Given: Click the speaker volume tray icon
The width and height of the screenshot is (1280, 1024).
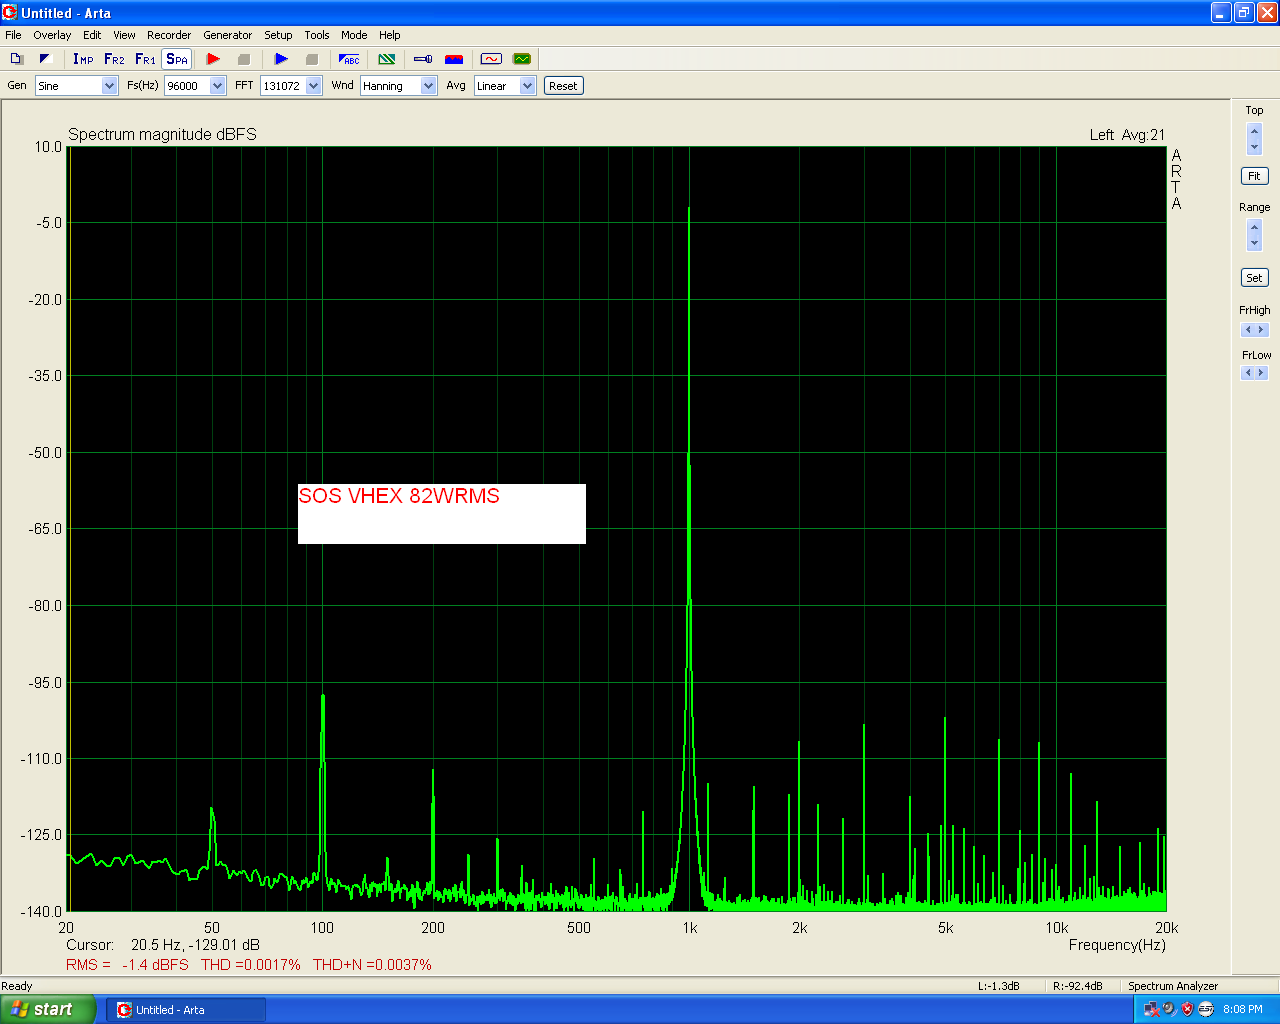Looking at the screenshot, I should [x=1169, y=1010].
